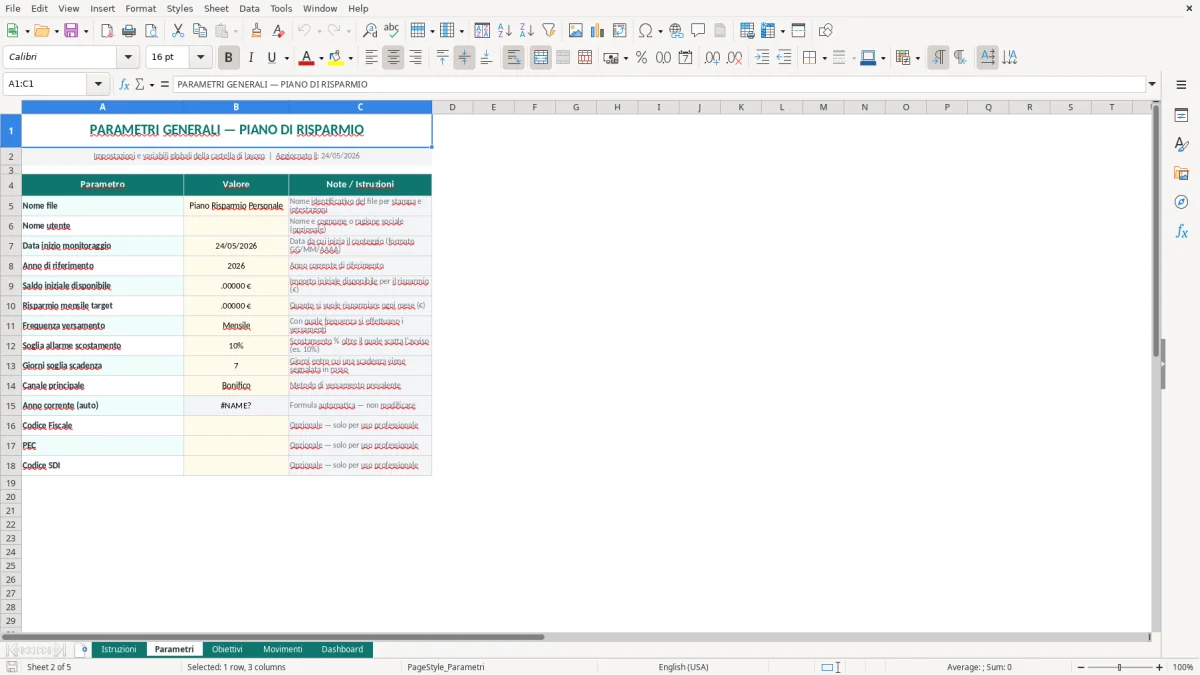Open the sidebar Navigator compass icon
Screen dimensions: 1200x675
click(1181, 202)
